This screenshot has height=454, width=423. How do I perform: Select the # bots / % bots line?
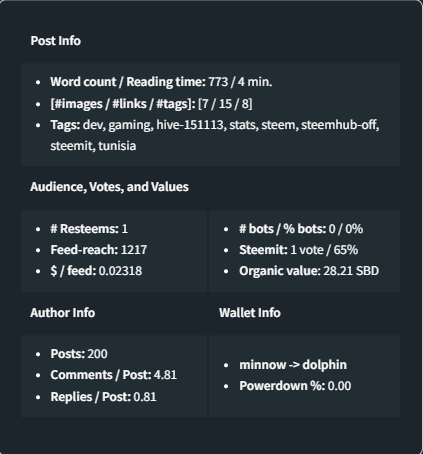(x=301, y=229)
